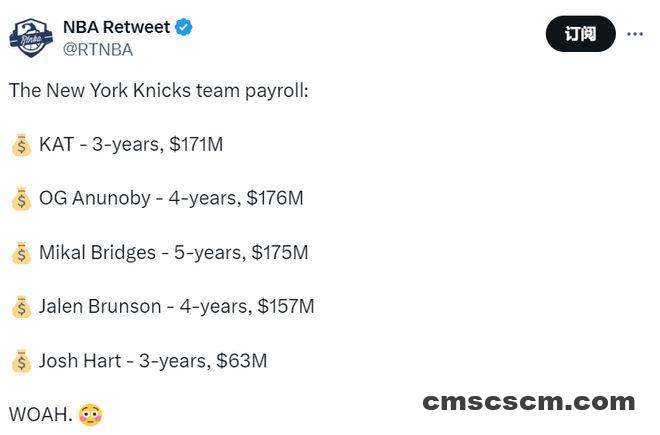This screenshot has height=435, width=660.
Task: Select the Mikal Bridges 5-years $175M line
Action: coord(174,253)
